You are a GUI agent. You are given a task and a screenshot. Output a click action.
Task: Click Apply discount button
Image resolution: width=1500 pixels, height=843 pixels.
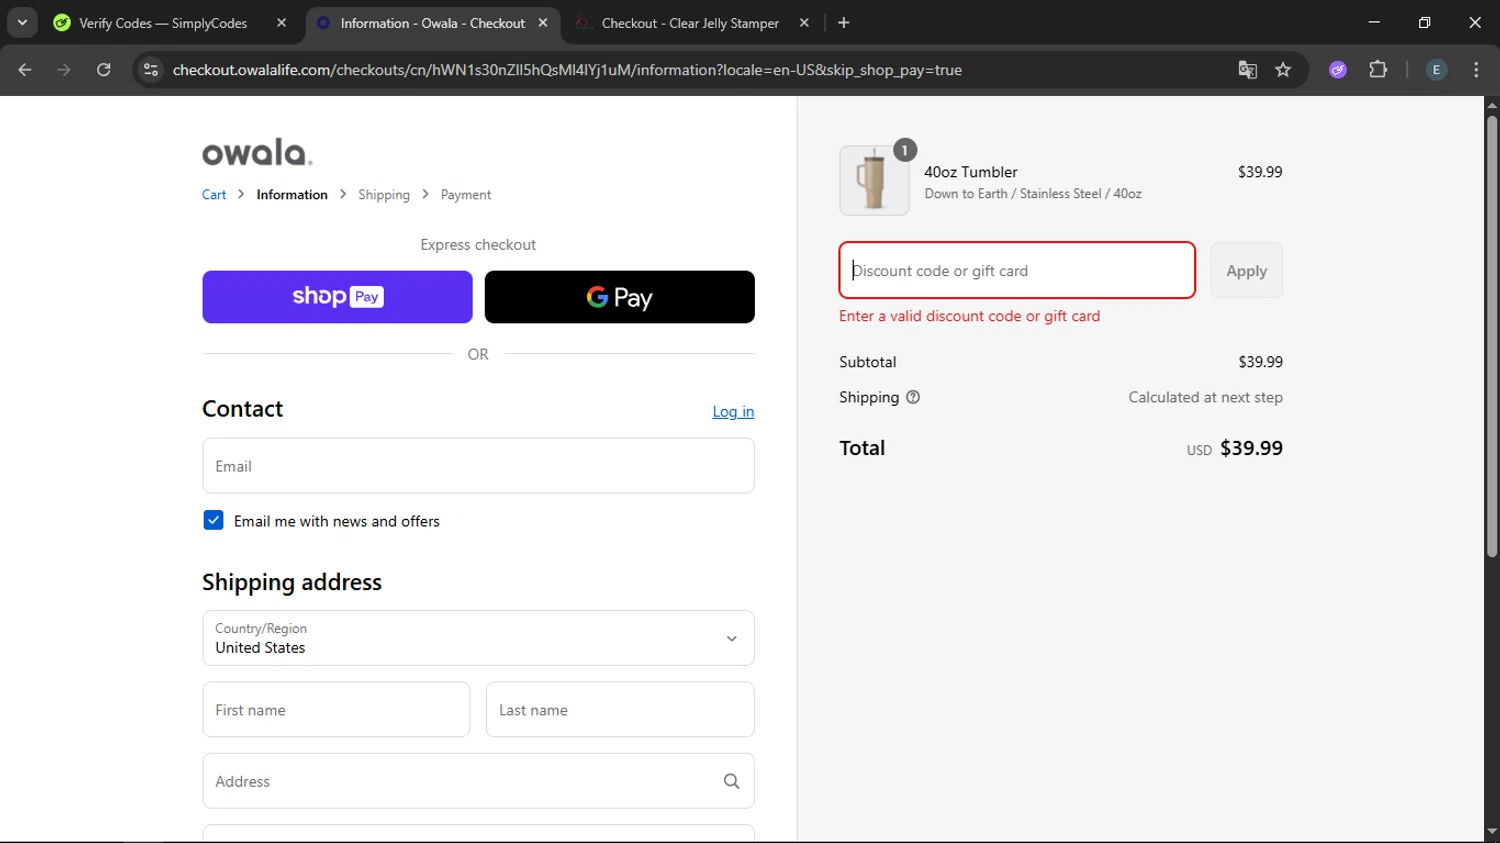(1246, 270)
